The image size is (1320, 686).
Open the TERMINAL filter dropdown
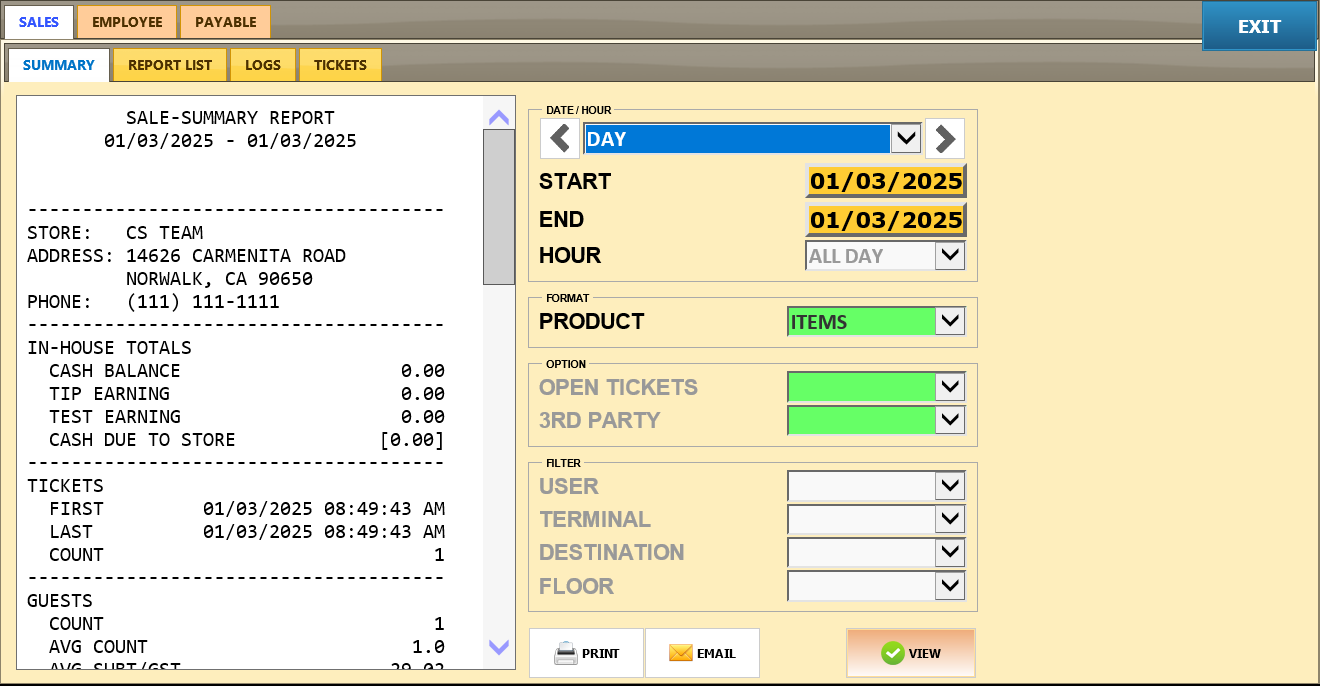pos(949,519)
